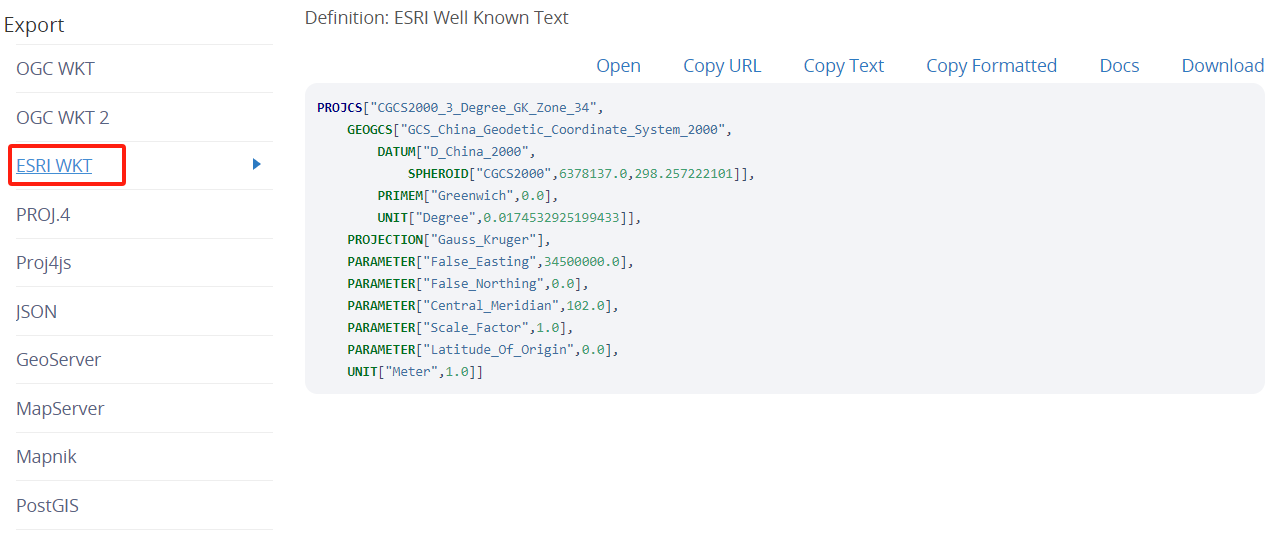Viewport: 1280px width, 535px height.
Task: Click the PROJCS keyword in the code
Action: [x=340, y=108]
